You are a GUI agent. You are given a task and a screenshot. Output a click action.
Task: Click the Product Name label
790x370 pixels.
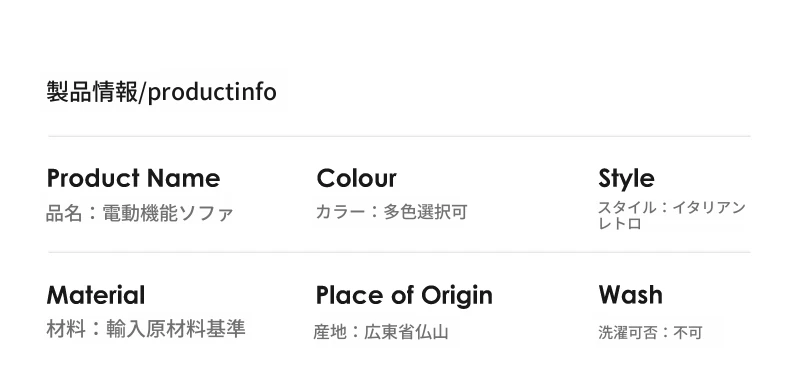click(134, 178)
